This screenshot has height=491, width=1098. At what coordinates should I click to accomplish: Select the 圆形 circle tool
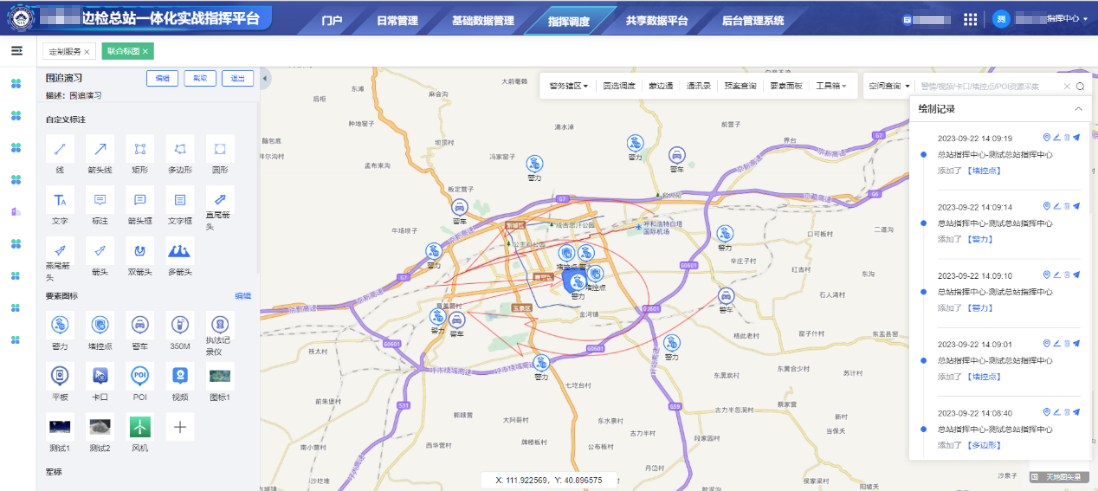pyautogui.click(x=220, y=148)
